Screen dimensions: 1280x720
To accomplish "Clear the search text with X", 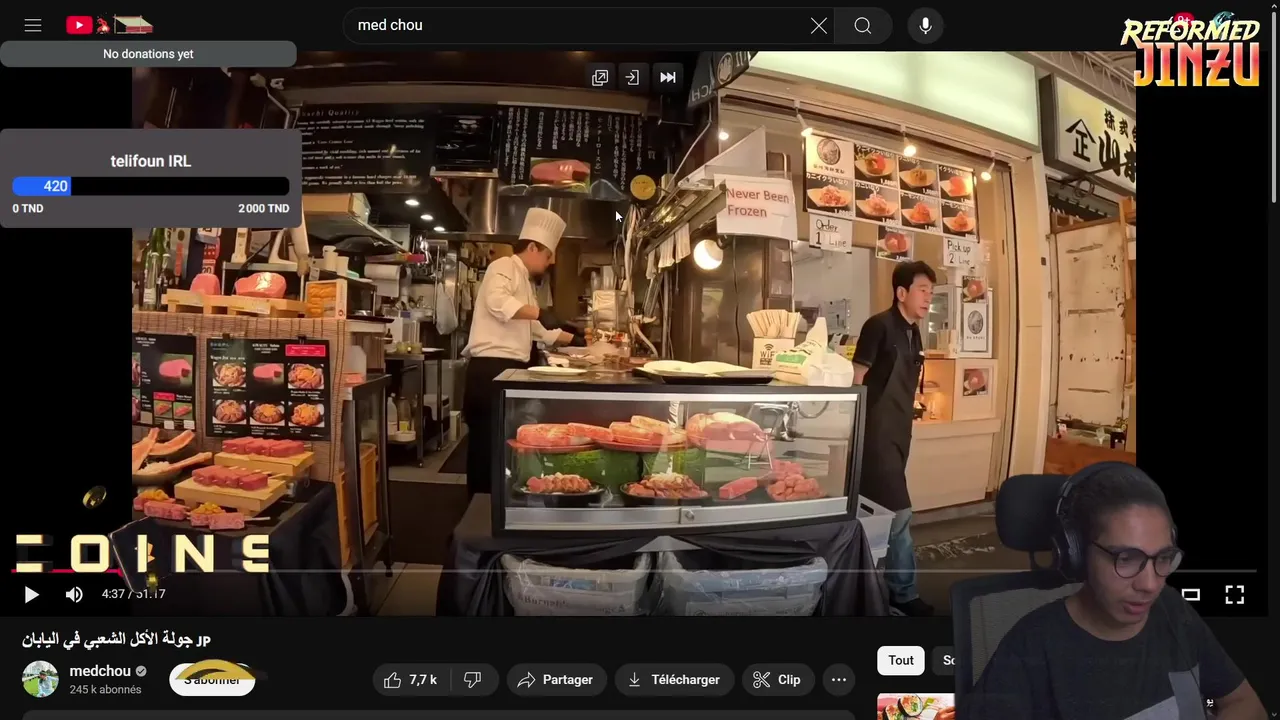I will pos(819,25).
